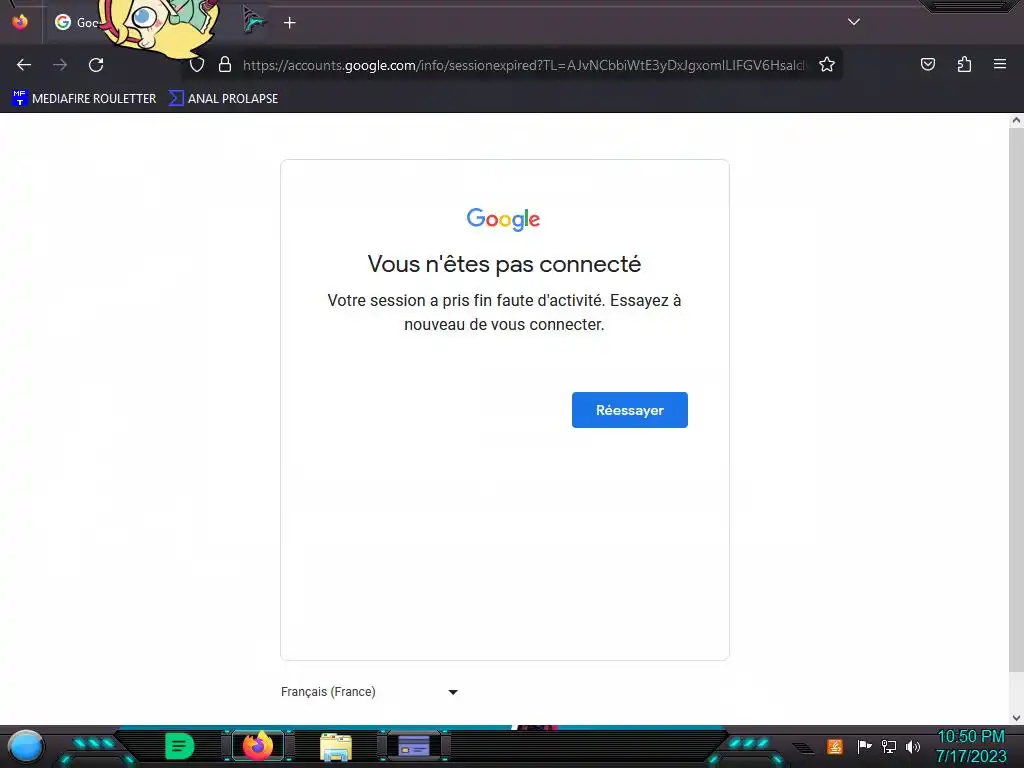This screenshot has width=1024, height=768.
Task: Go back to the previous page
Action: (x=24, y=65)
